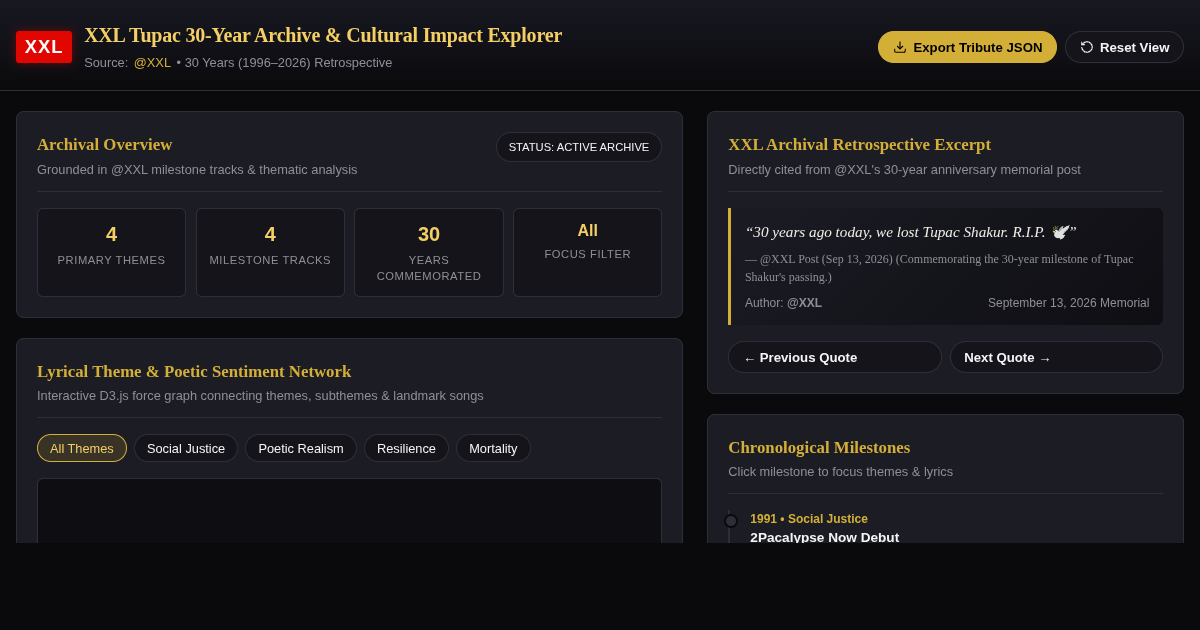Filter by Poetic Realism theme
The width and height of the screenshot is (1200, 630).
pyautogui.click(x=301, y=448)
